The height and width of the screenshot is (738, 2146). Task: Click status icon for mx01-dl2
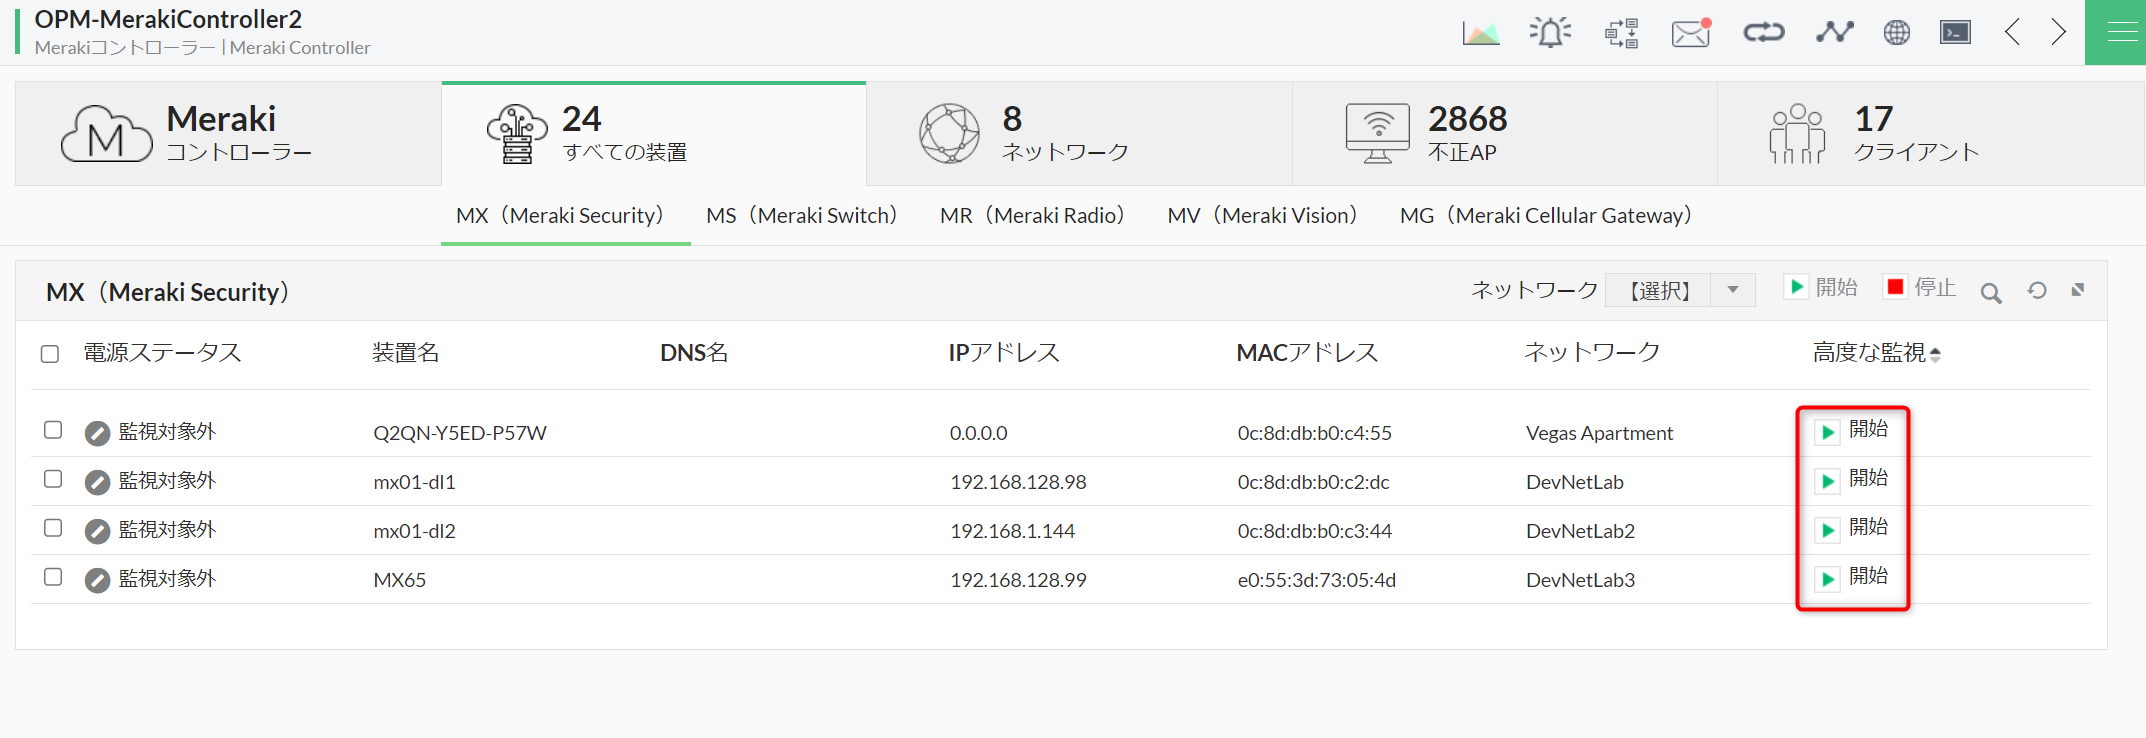click(97, 531)
